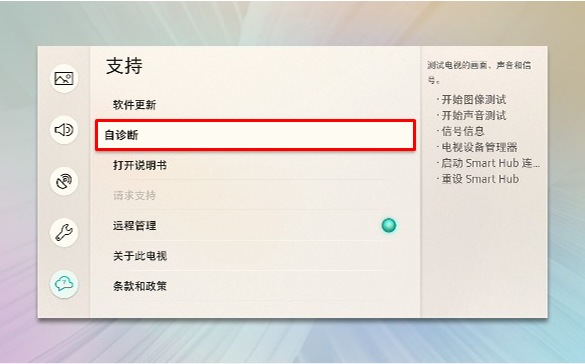This screenshot has width=585, height=364.
Task: Select the highlighted 自诊断 item
Action: point(256,135)
